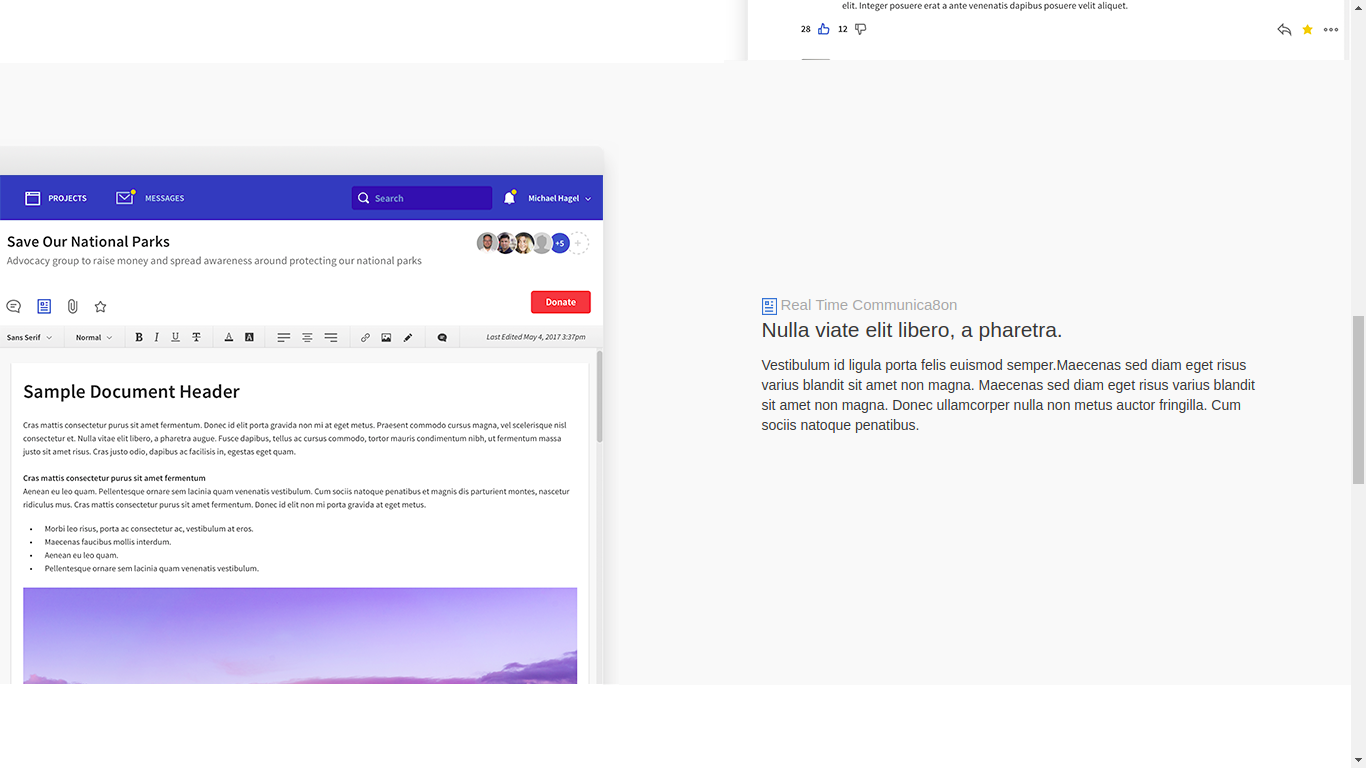Open the text color picker
The height and width of the screenshot is (768, 1366).
pos(228,337)
